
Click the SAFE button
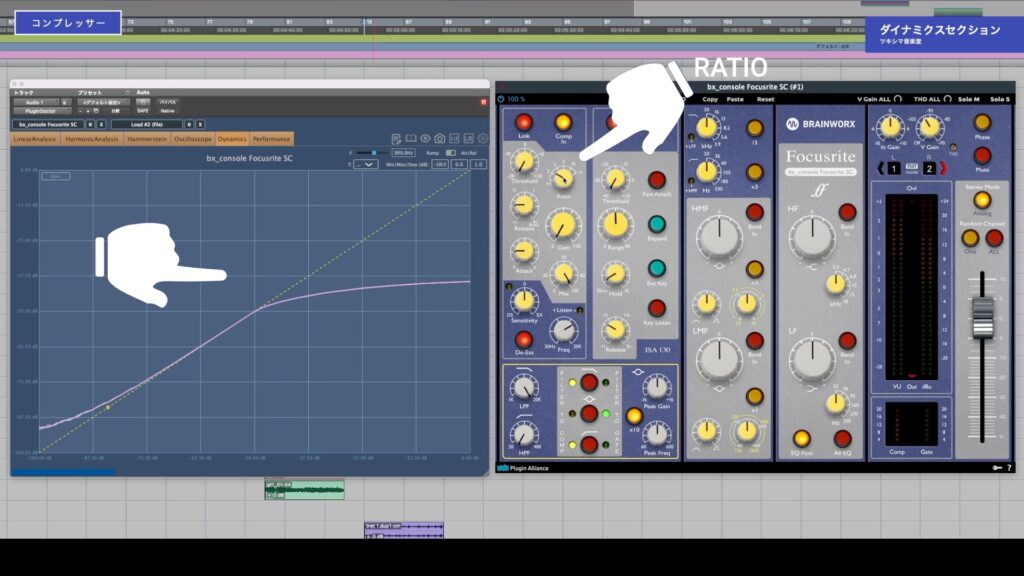(142, 111)
